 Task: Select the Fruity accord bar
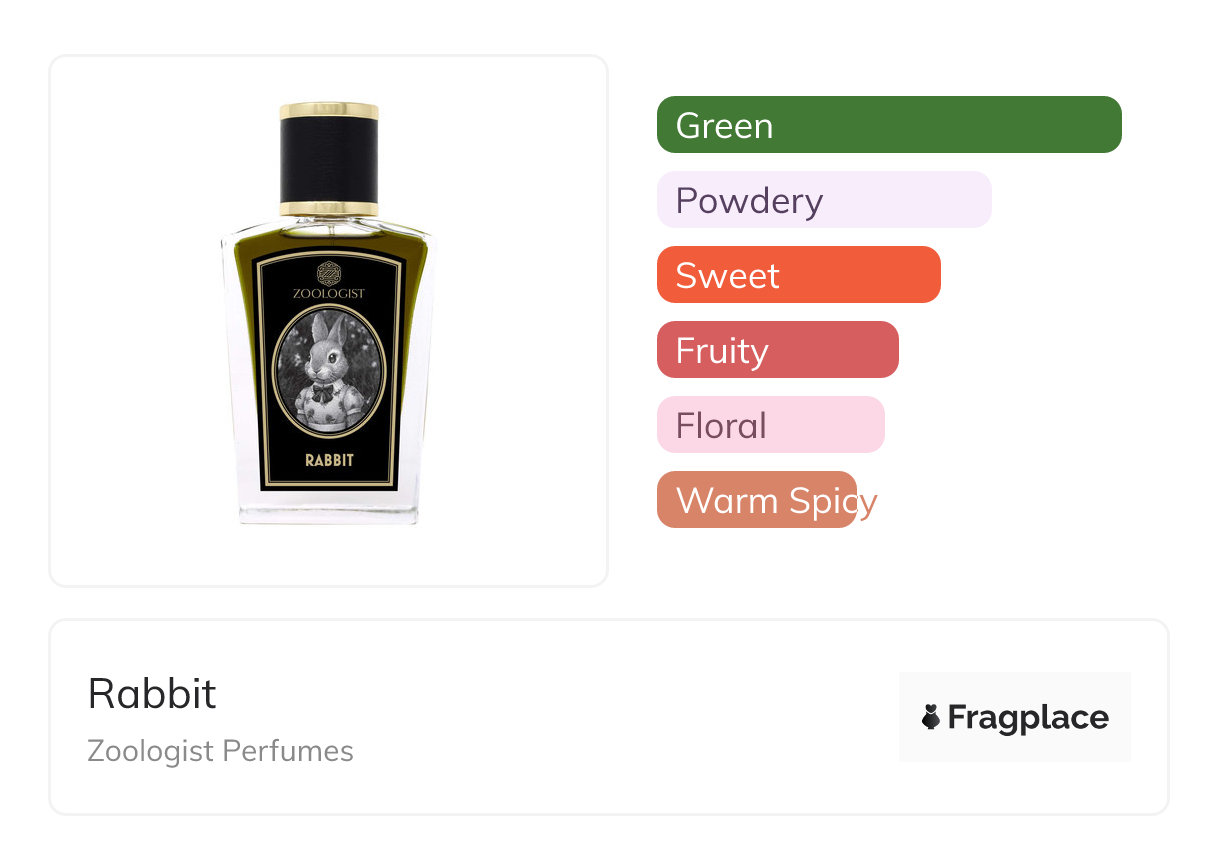click(x=778, y=350)
